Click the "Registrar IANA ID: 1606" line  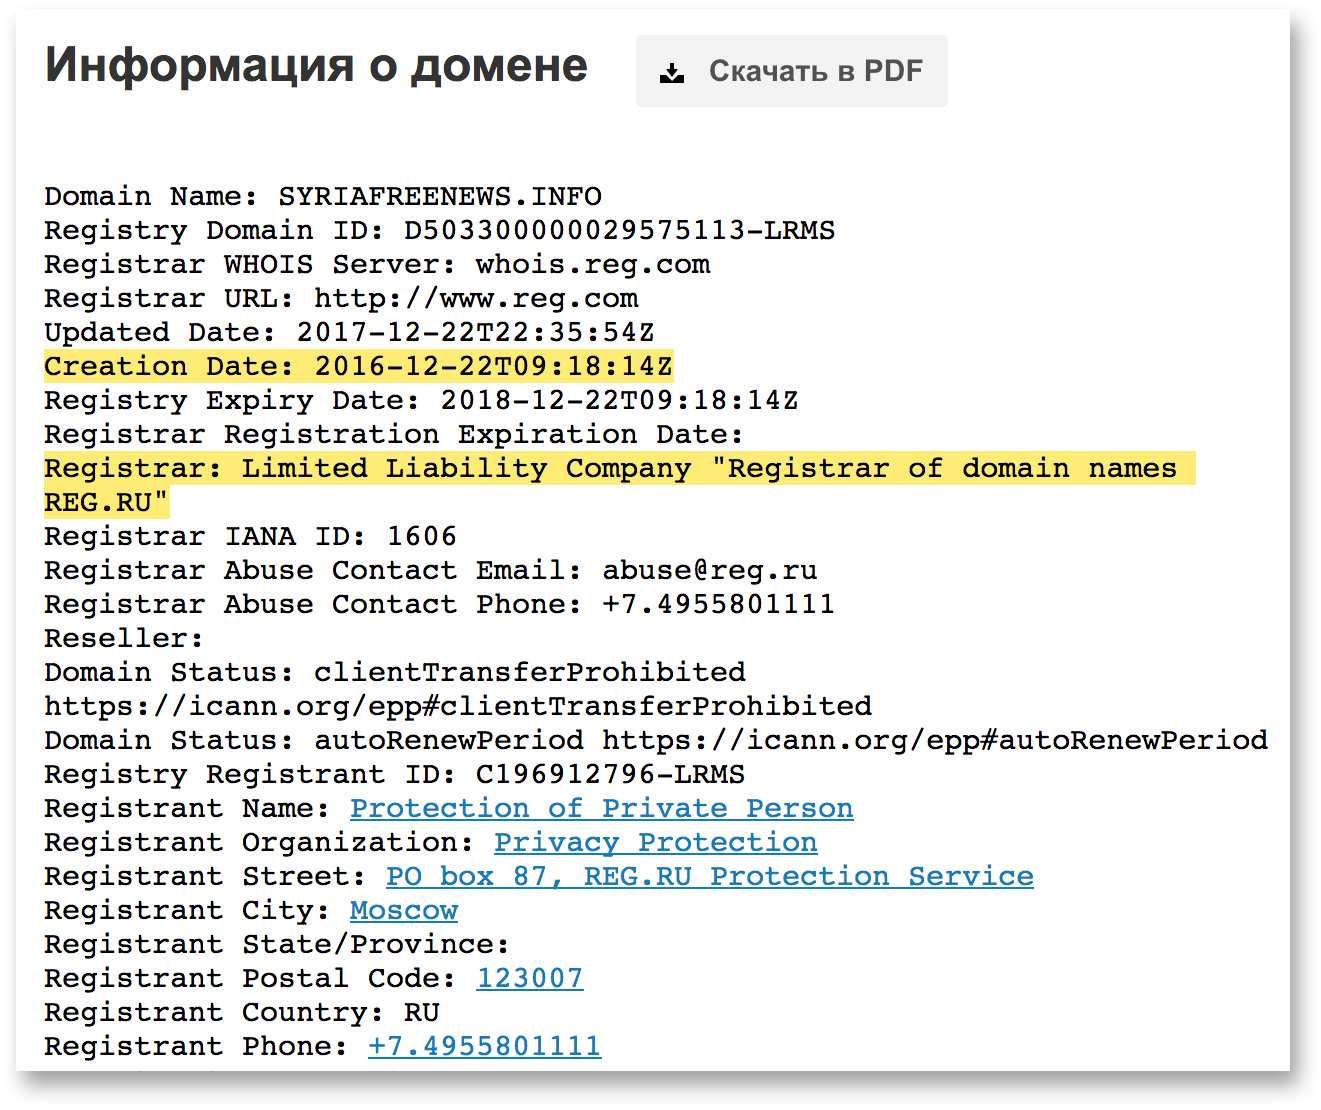coord(250,536)
